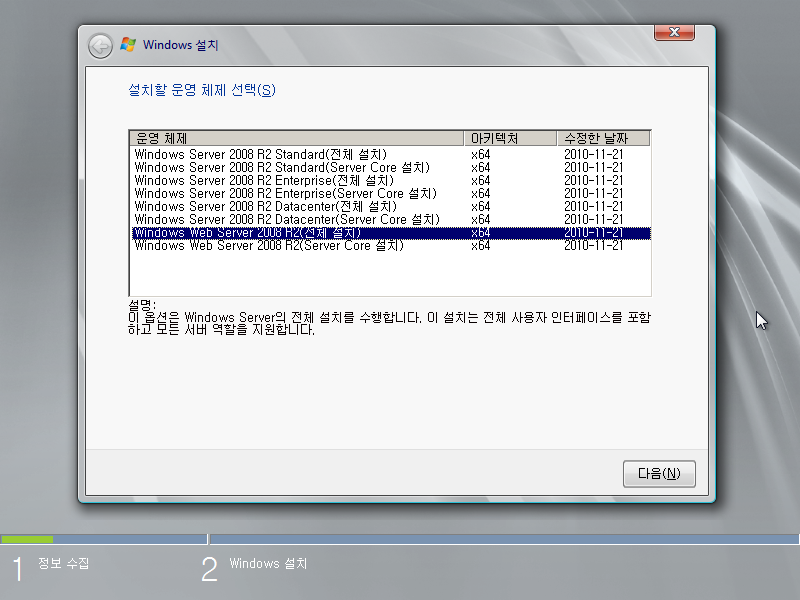
Task: Click date 2010-11-21 in Web Server Core row
Action: point(593,246)
